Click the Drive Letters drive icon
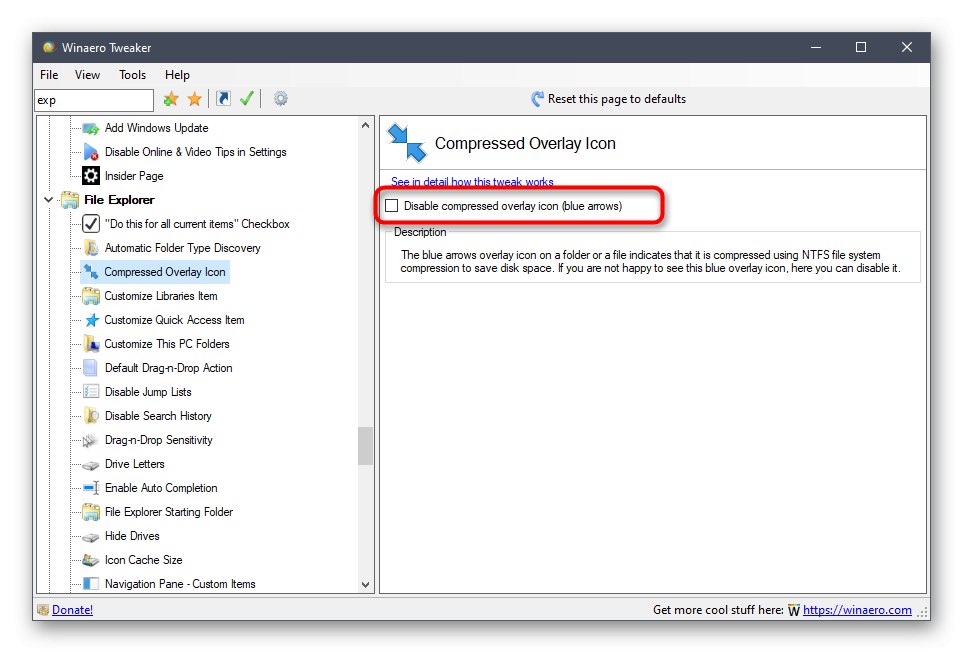This screenshot has width=963, height=653. point(91,465)
